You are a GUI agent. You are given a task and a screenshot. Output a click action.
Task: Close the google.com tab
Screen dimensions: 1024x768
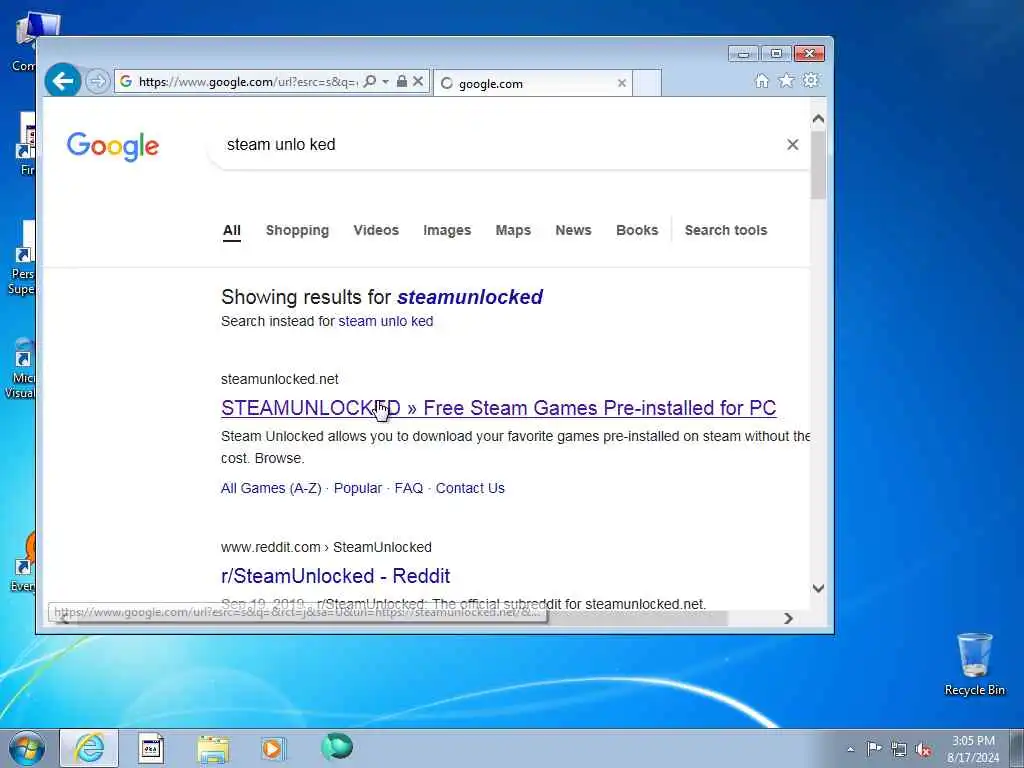tap(622, 83)
